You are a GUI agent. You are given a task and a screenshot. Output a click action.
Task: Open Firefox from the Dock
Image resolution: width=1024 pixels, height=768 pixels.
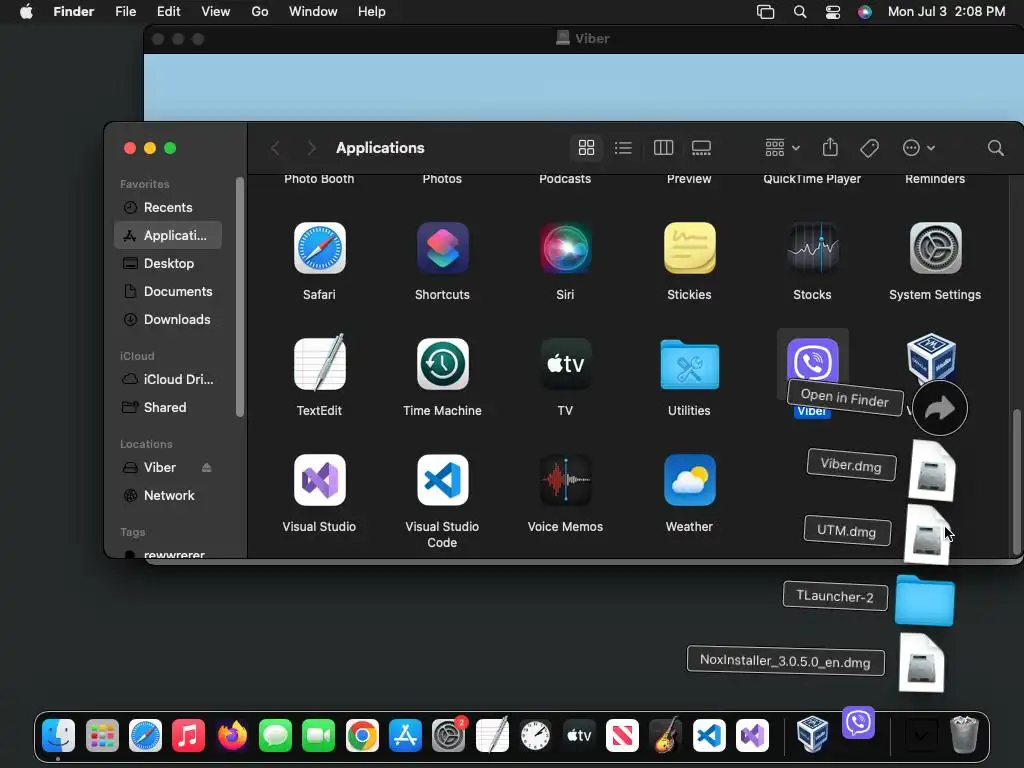(x=232, y=736)
